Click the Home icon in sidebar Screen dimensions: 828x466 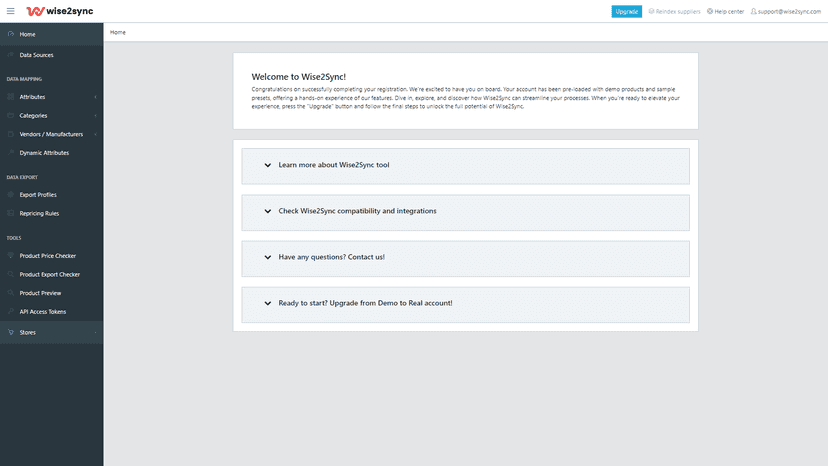(x=11, y=34)
